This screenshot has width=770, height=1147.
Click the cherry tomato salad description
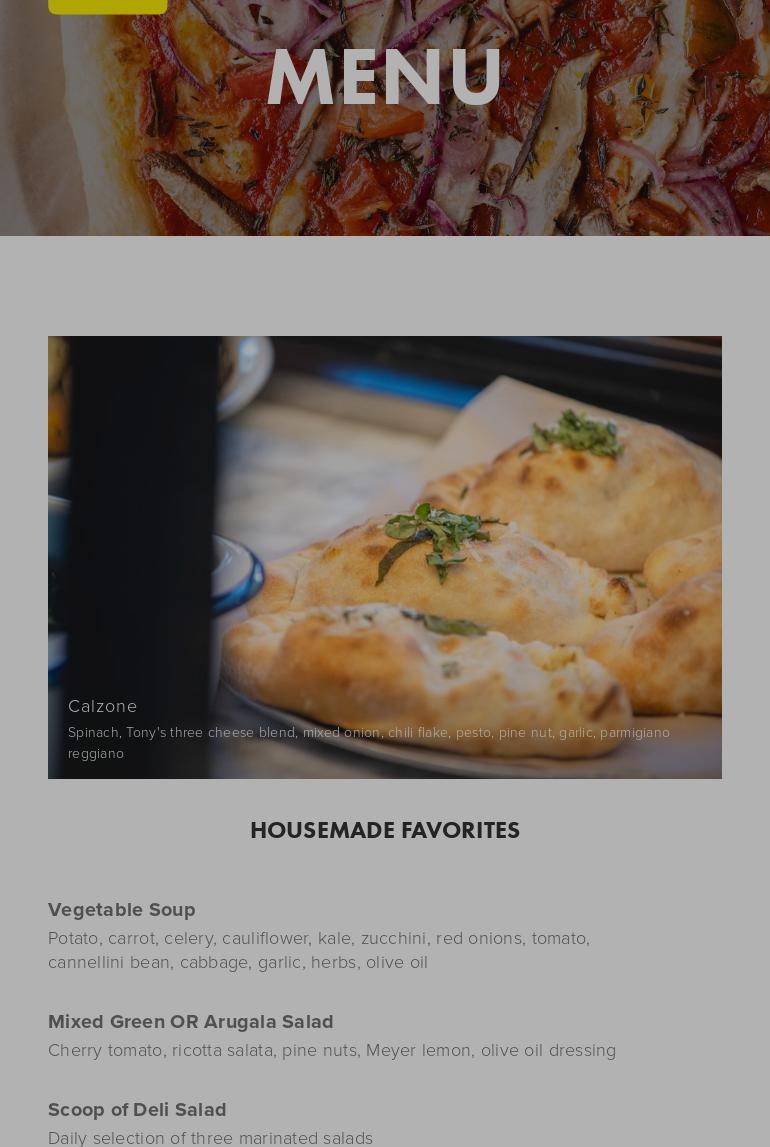[x=332, y=1050]
